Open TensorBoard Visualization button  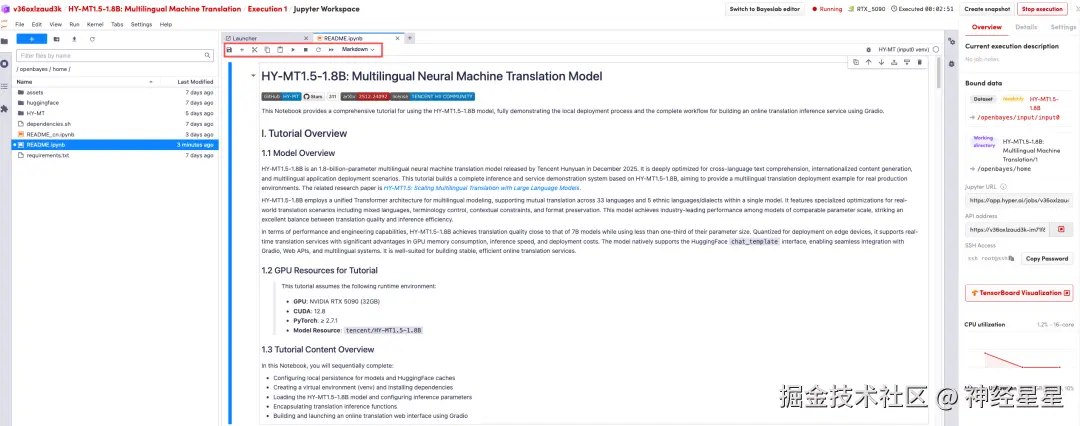[x=1019, y=293]
